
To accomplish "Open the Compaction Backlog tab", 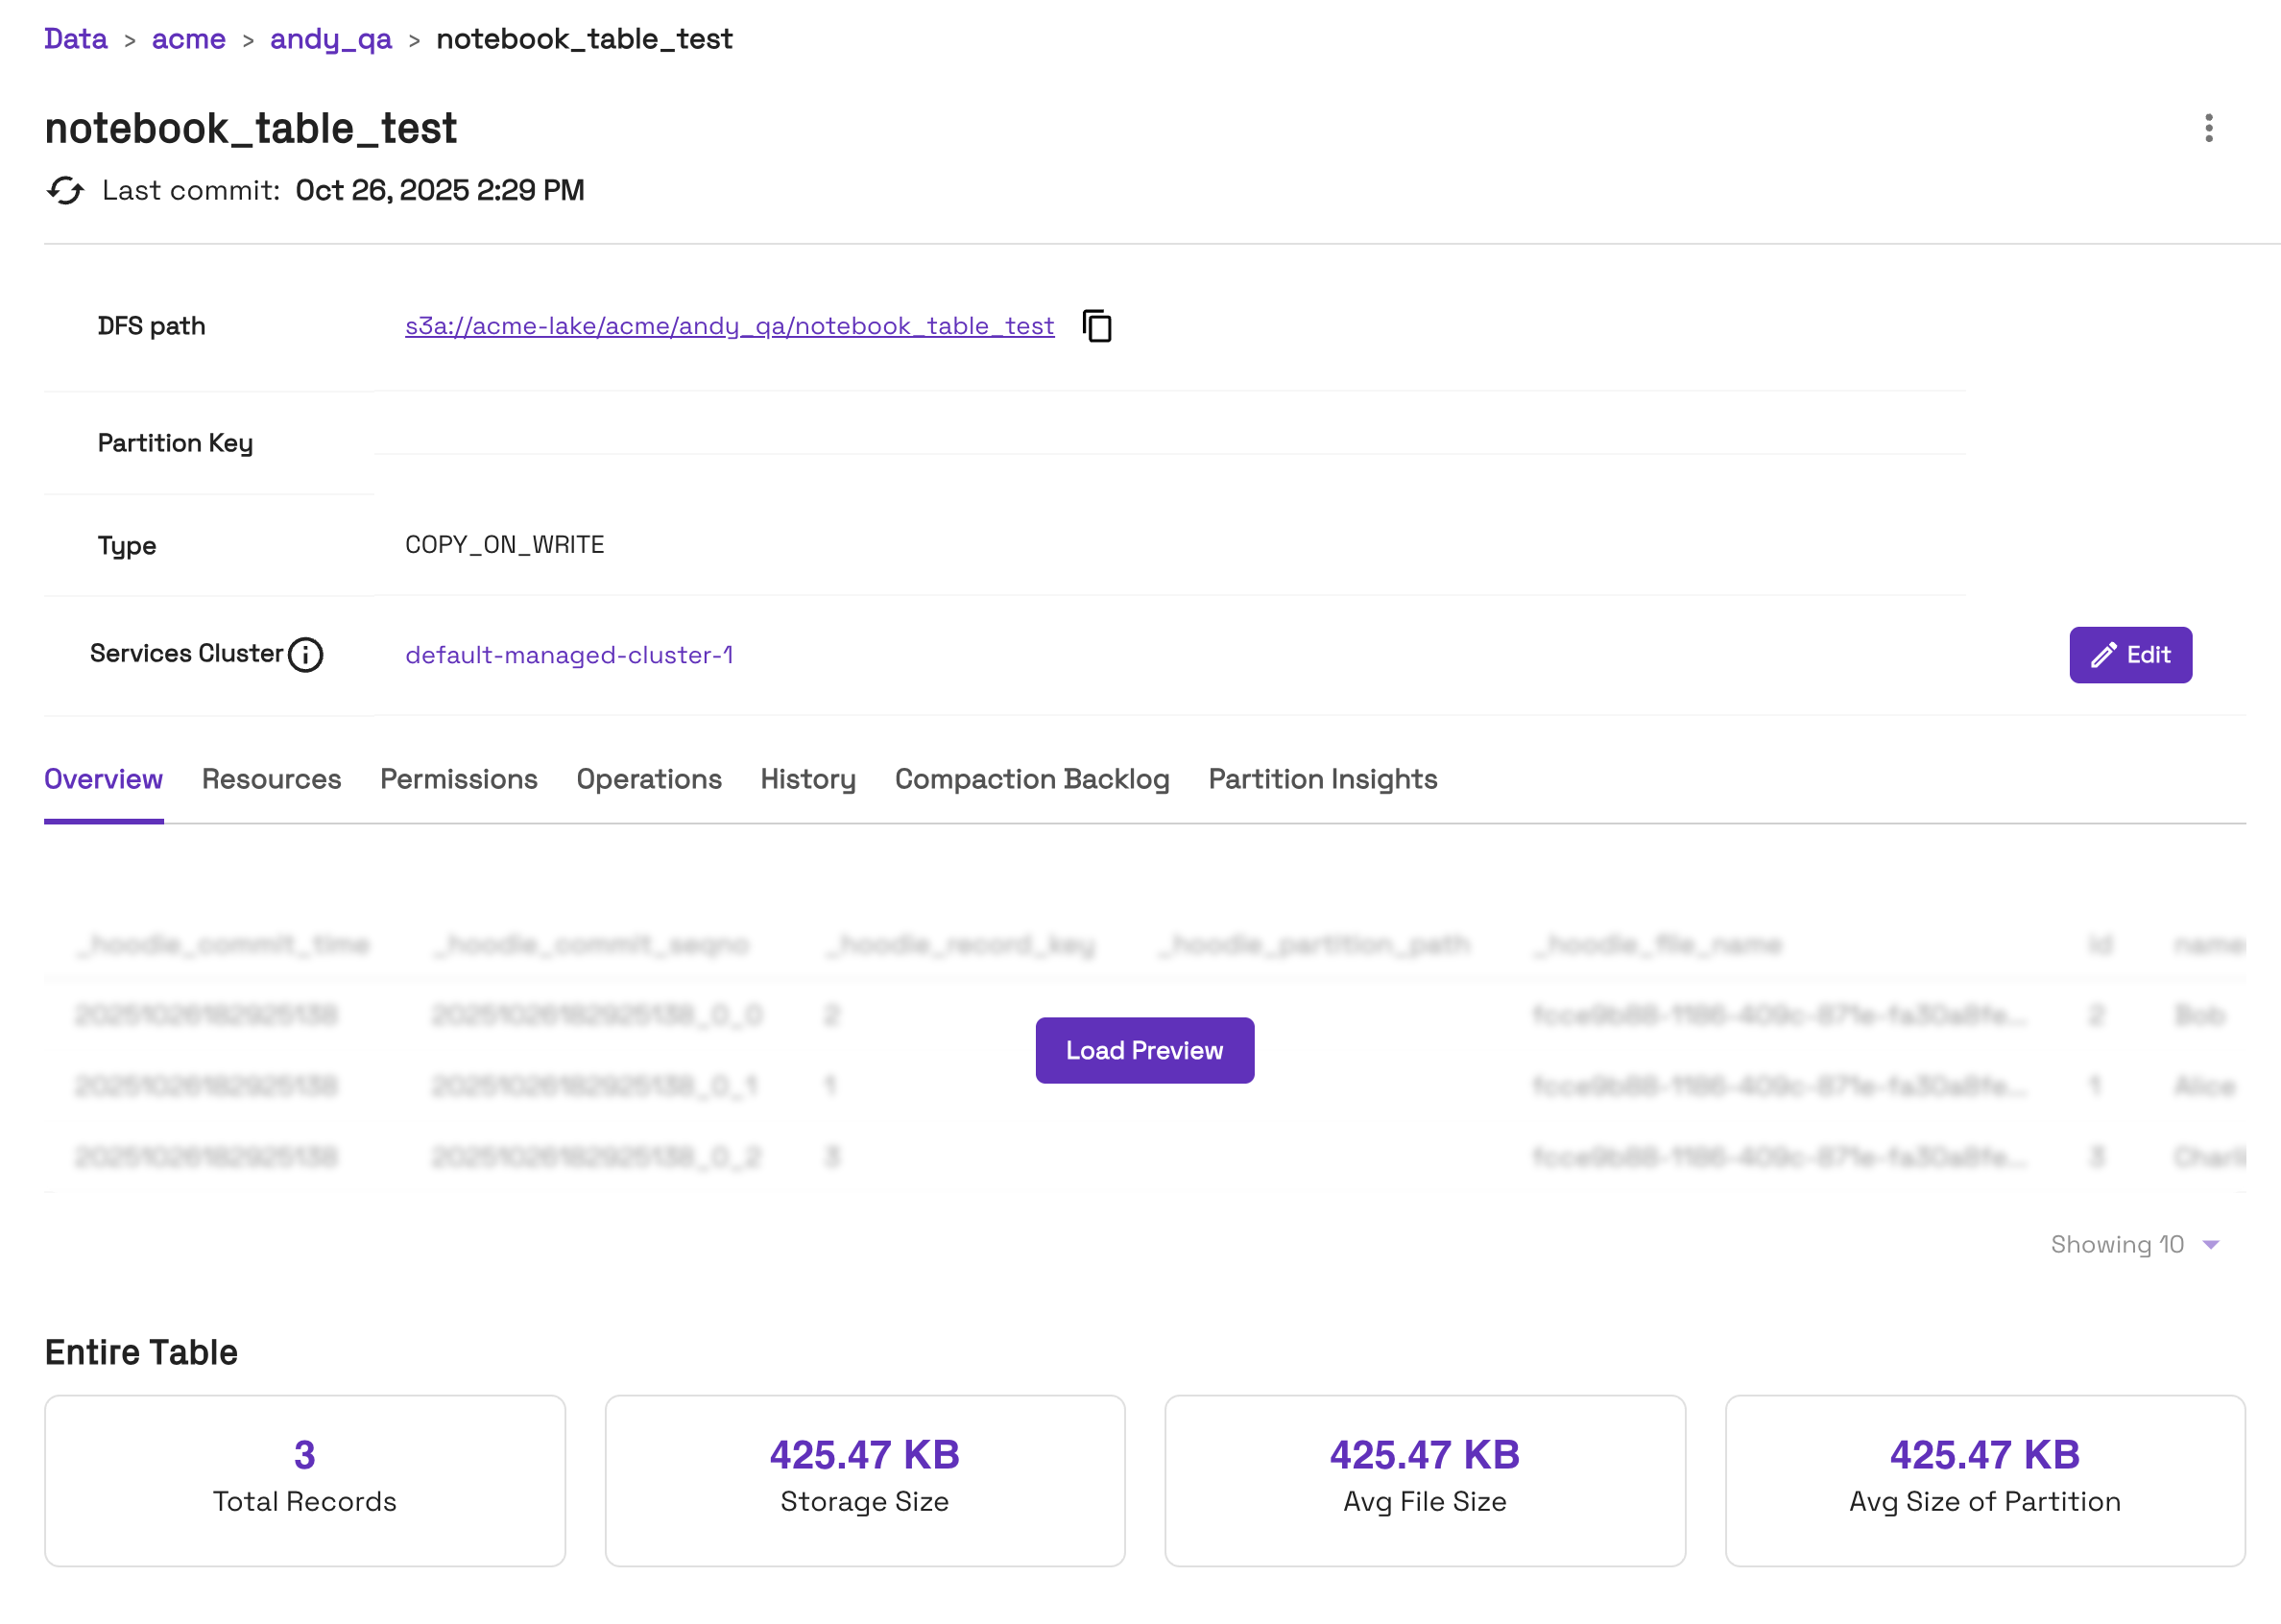I will (1031, 779).
